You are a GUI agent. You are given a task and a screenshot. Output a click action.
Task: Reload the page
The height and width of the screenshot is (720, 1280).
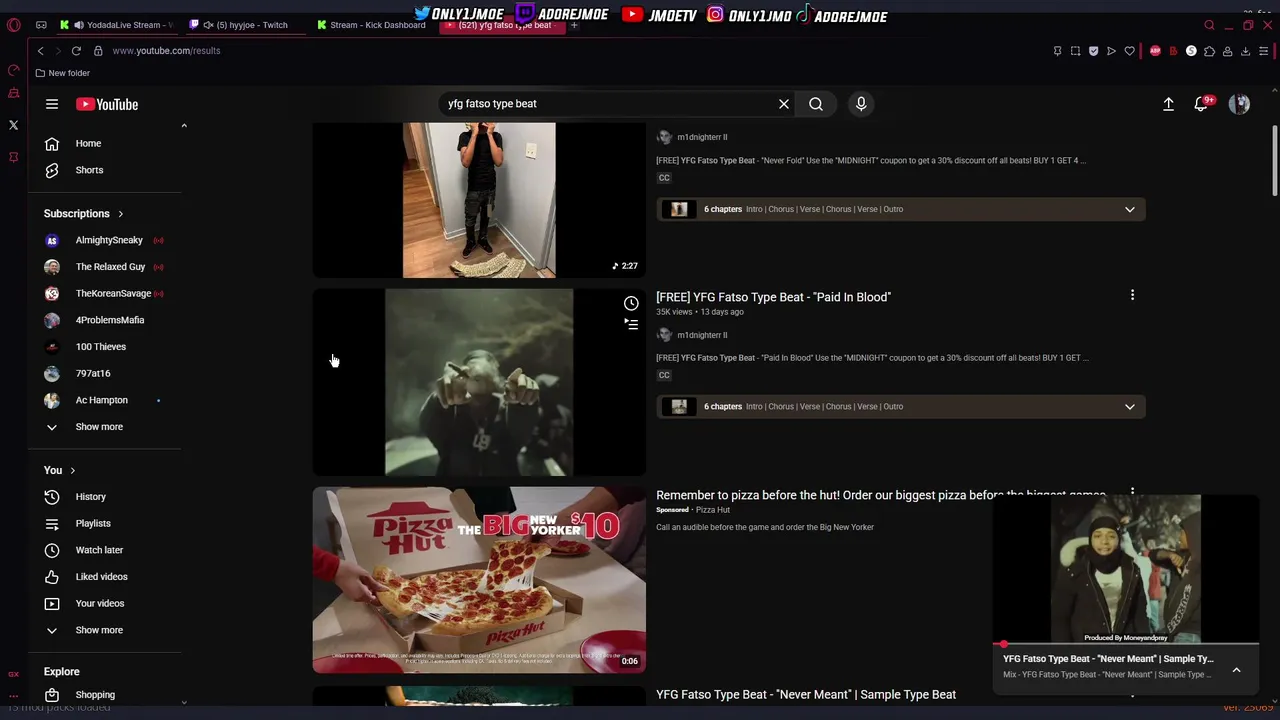76,51
